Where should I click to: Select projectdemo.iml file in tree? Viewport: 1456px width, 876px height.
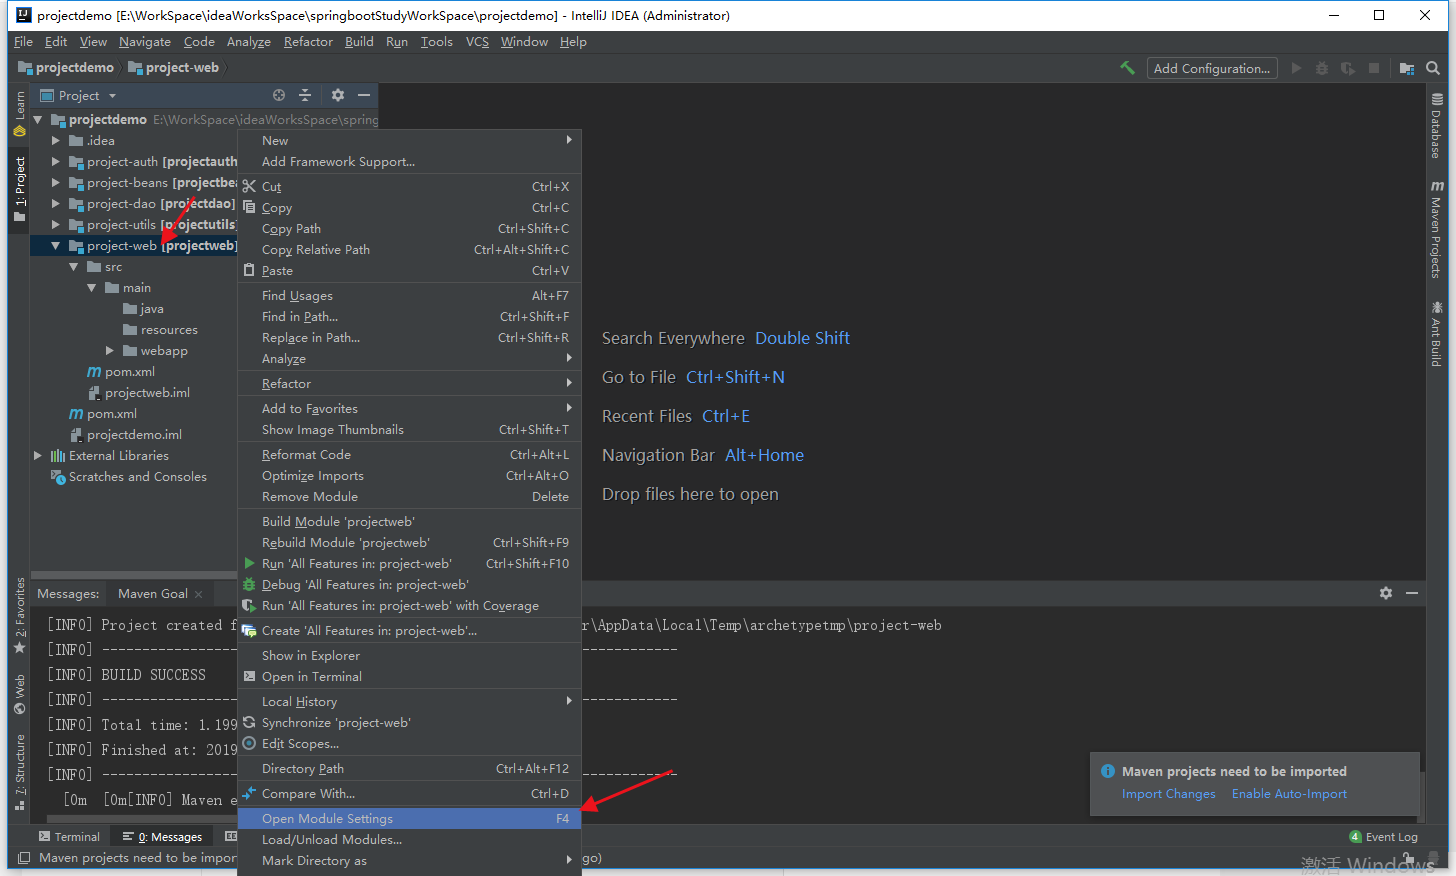tap(126, 435)
